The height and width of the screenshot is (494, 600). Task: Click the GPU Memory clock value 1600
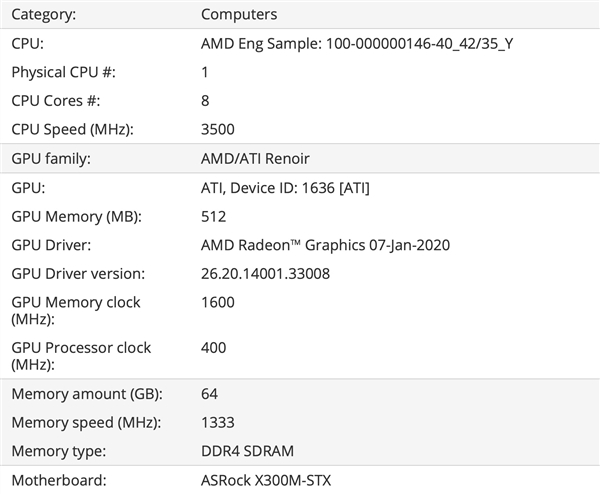point(217,302)
